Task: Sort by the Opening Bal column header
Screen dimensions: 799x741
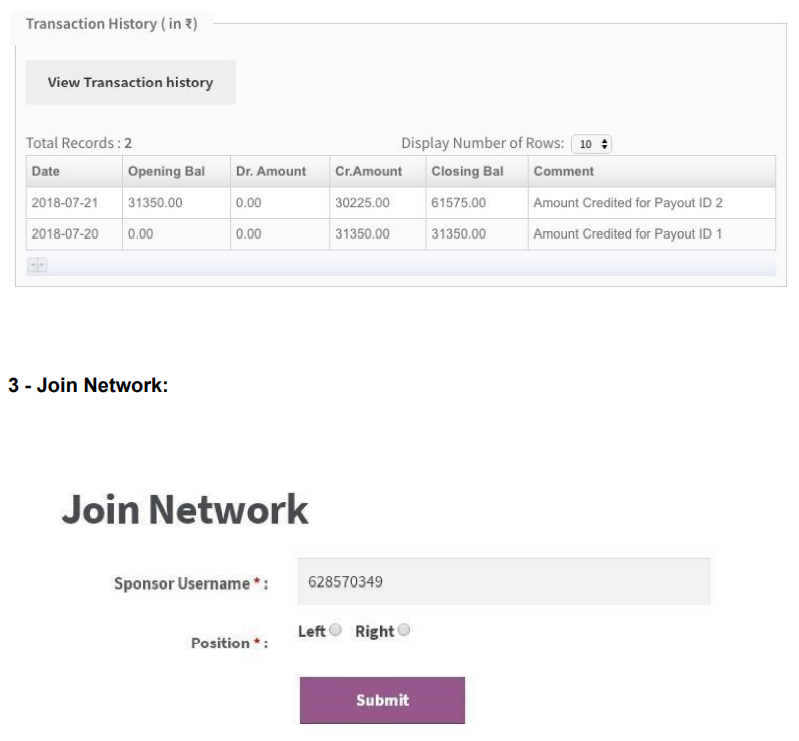Action: click(x=176, y=171)
